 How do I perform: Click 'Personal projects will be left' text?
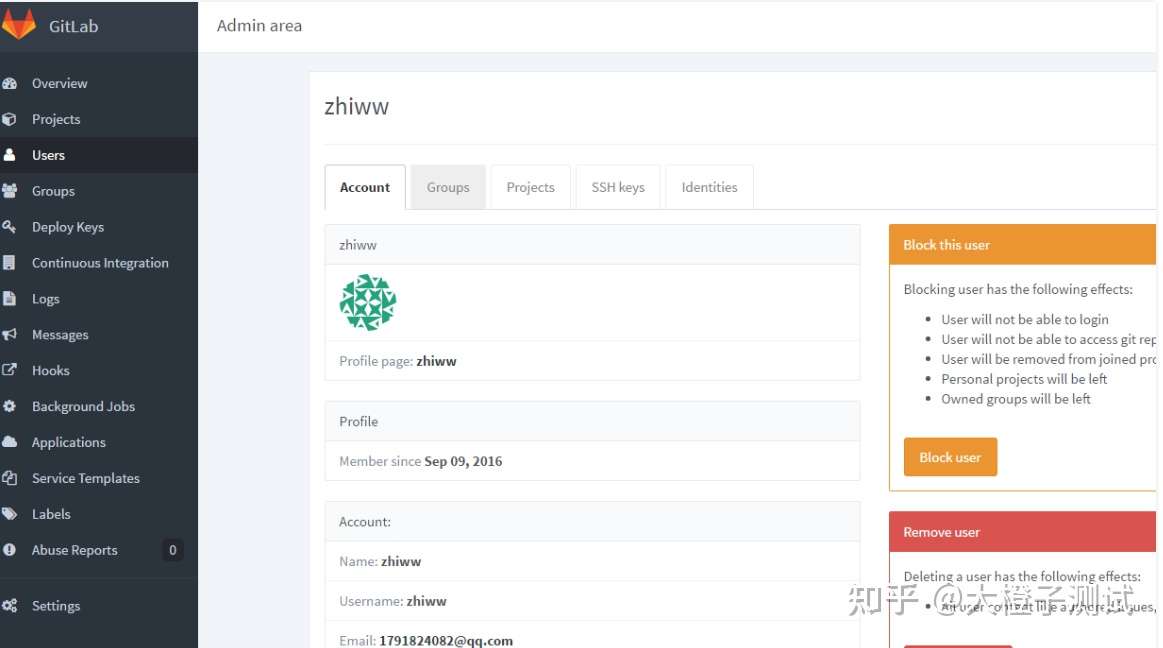click(1024, 379)
